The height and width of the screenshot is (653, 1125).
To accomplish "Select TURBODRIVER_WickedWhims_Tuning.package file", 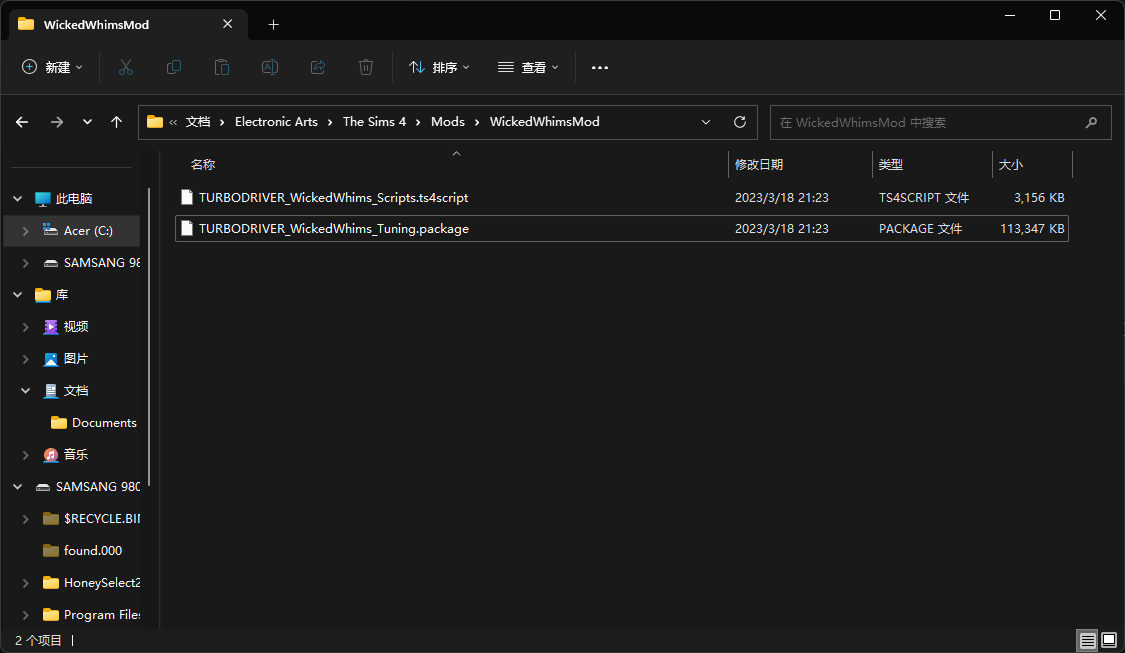I will coord(622,228).
